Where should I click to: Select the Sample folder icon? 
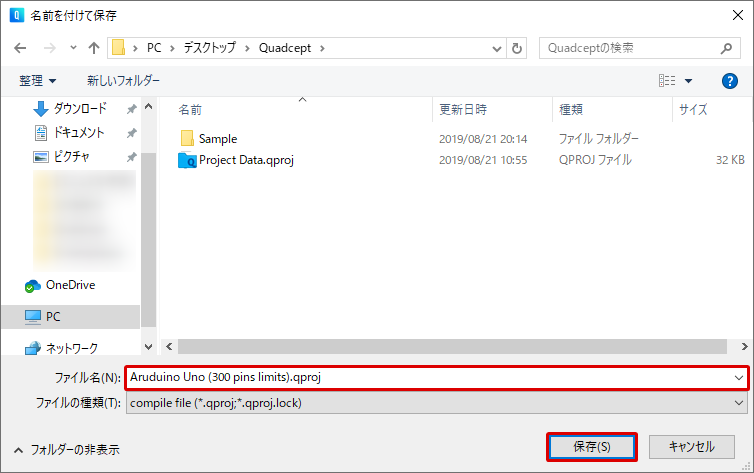(187, 138)
